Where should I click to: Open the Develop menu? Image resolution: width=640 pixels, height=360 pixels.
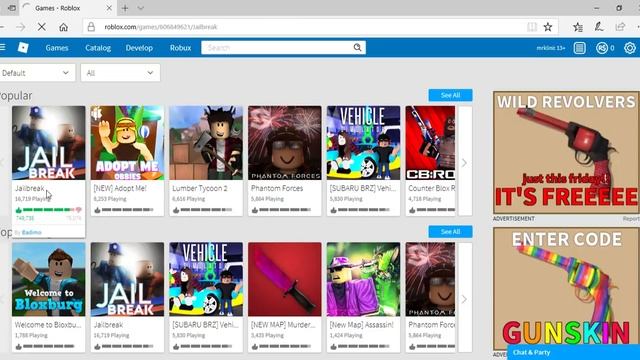click(139, 48)
